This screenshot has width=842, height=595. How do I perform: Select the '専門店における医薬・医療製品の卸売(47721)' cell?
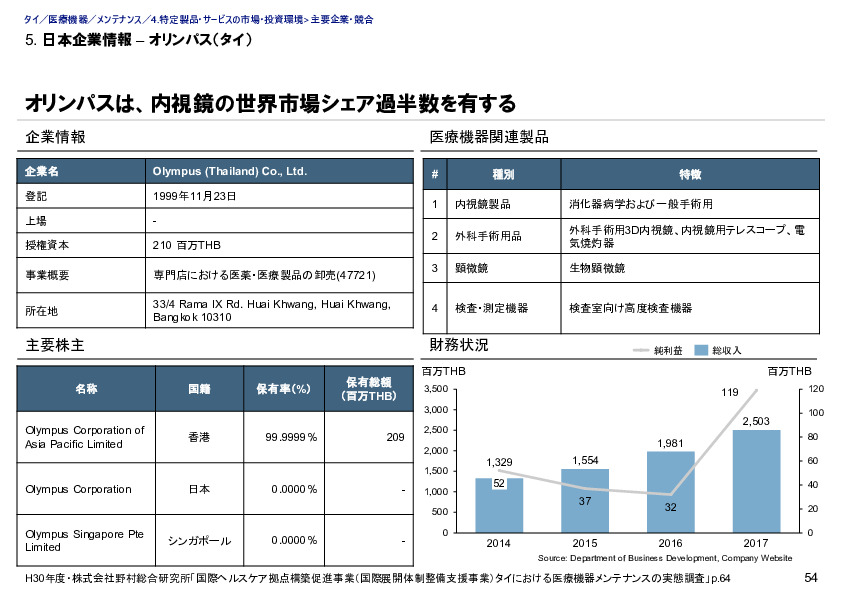point(279,275)
